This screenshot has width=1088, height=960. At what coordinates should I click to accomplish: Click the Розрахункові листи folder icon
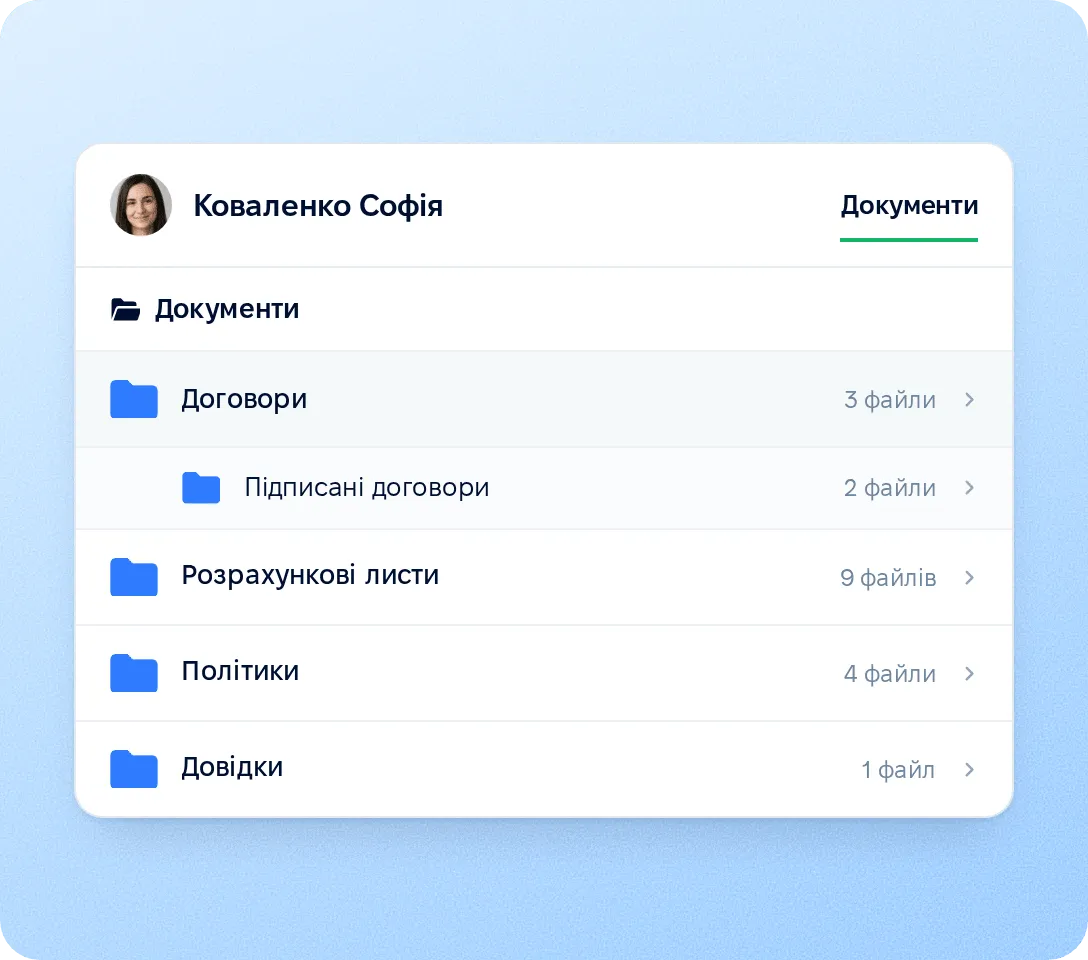[x=134, y=576]
